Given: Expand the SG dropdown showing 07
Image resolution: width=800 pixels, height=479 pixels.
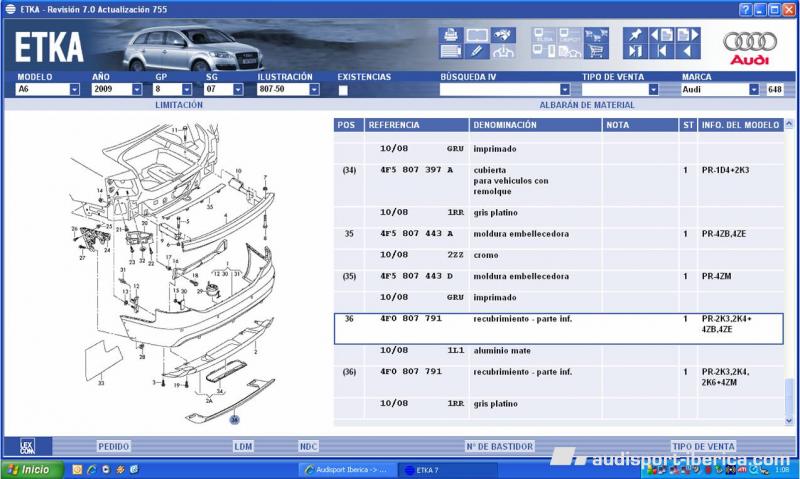Looking at the screenshot, I should [x=238, y=89].
